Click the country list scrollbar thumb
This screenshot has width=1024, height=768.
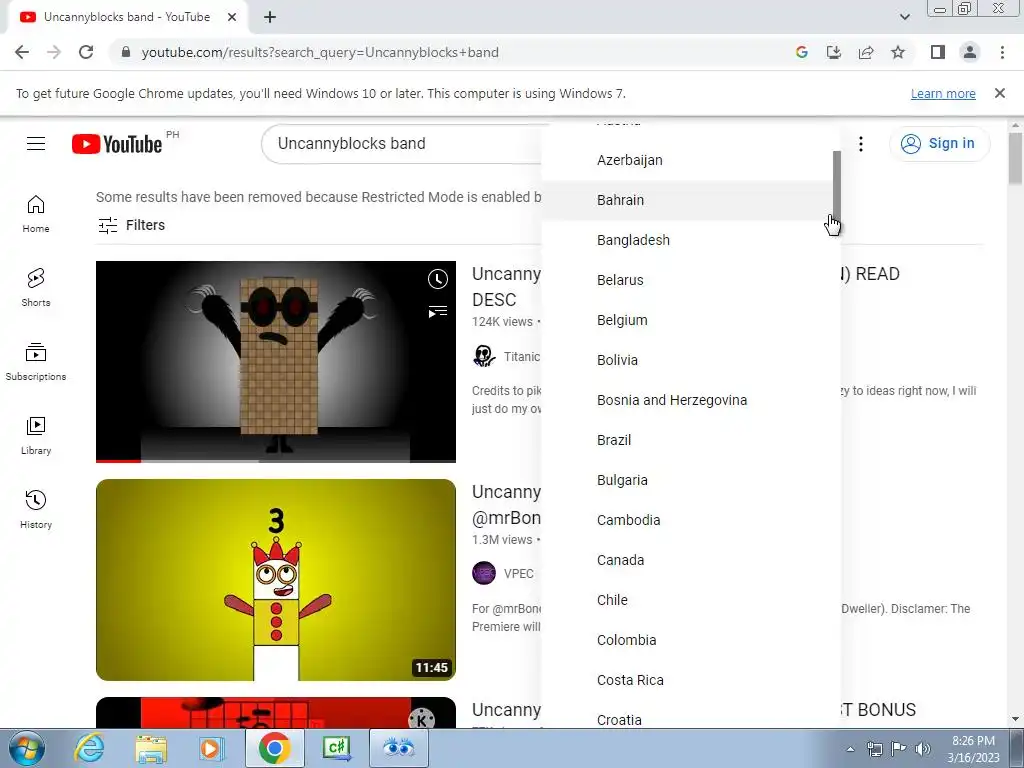coord(837,186)
